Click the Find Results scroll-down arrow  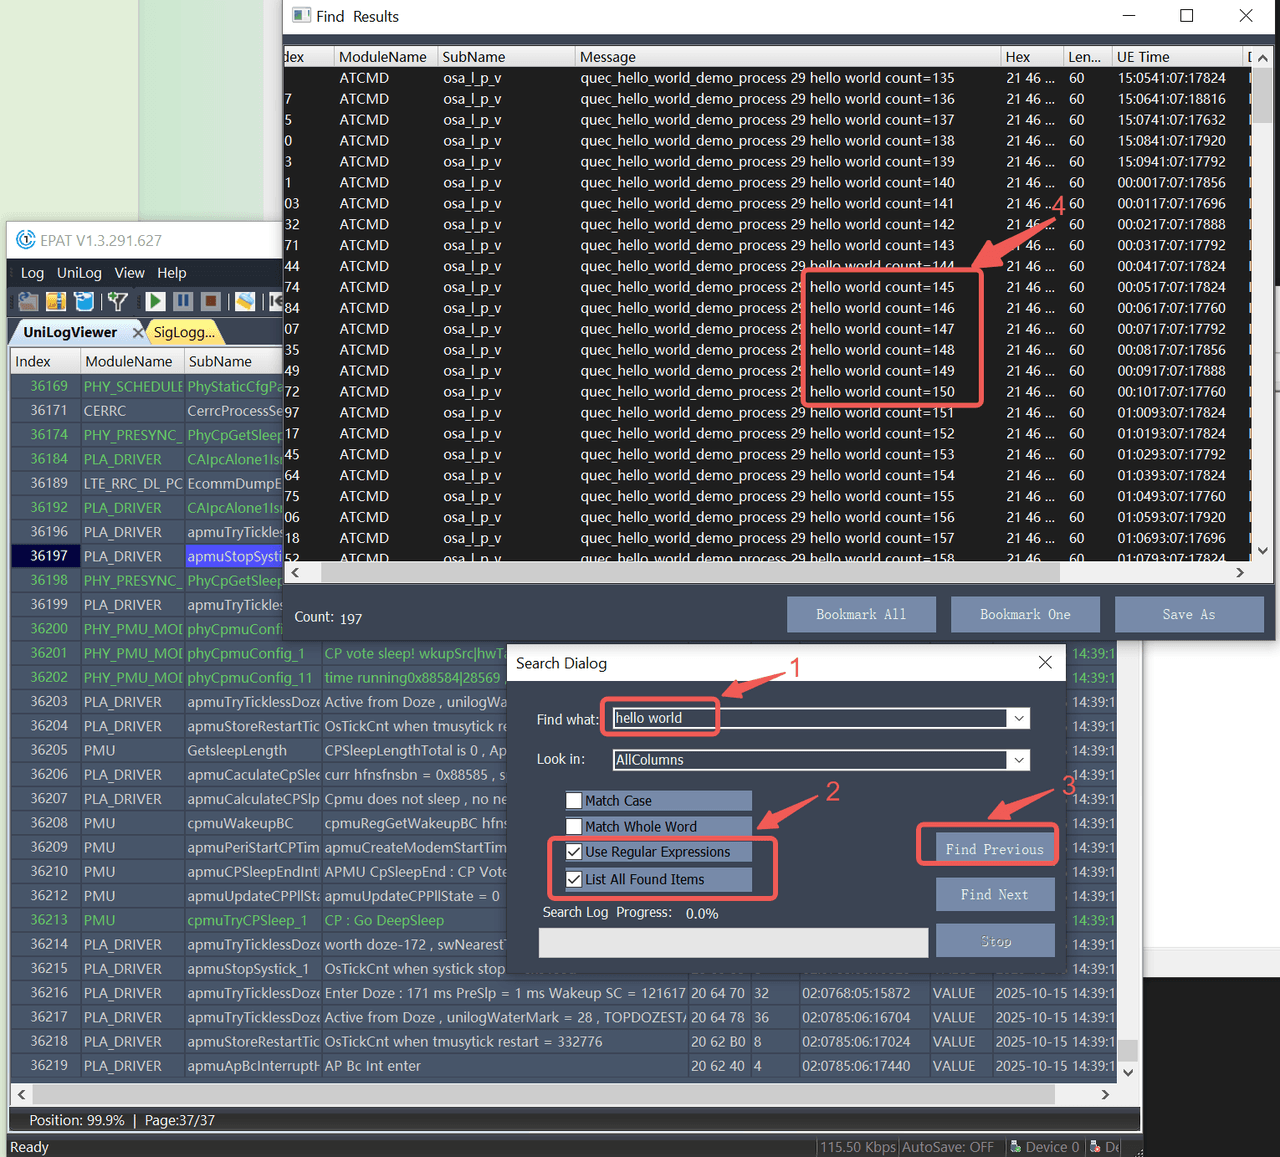tap(1263, 550)
